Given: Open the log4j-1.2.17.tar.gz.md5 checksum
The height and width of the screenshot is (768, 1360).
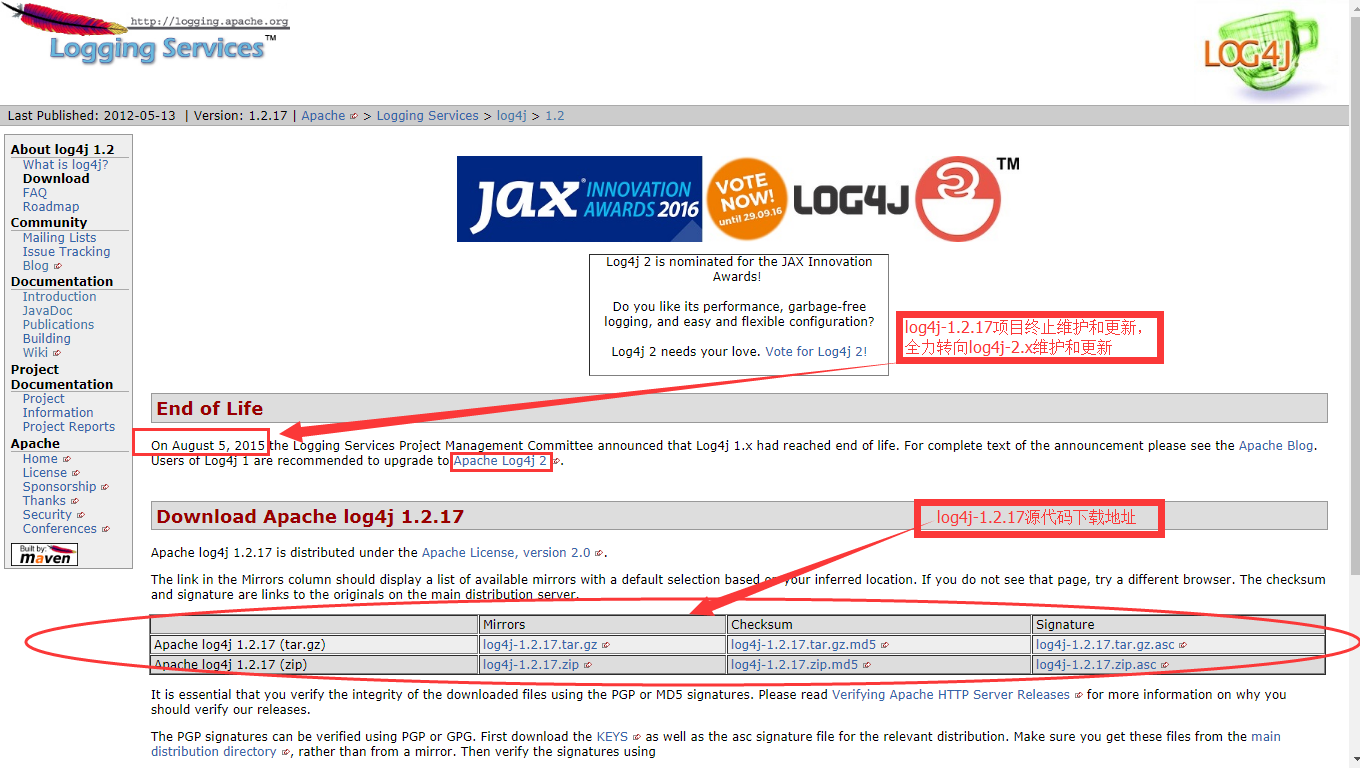Looking at the screenshot, I should coord(804,645).
